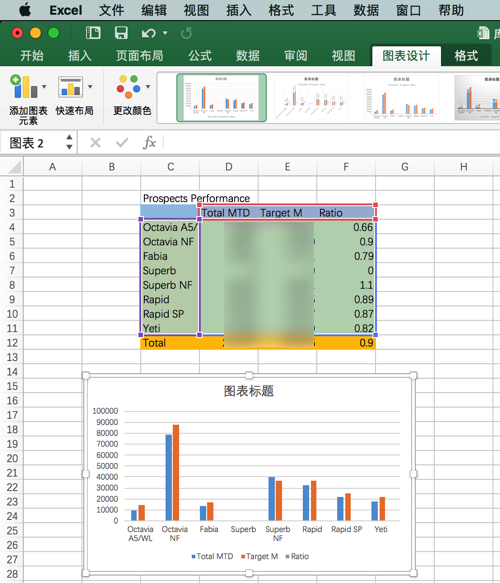
Task: Click the Target M legend entry
Action: pyautogui.click(x=259, y=557)
